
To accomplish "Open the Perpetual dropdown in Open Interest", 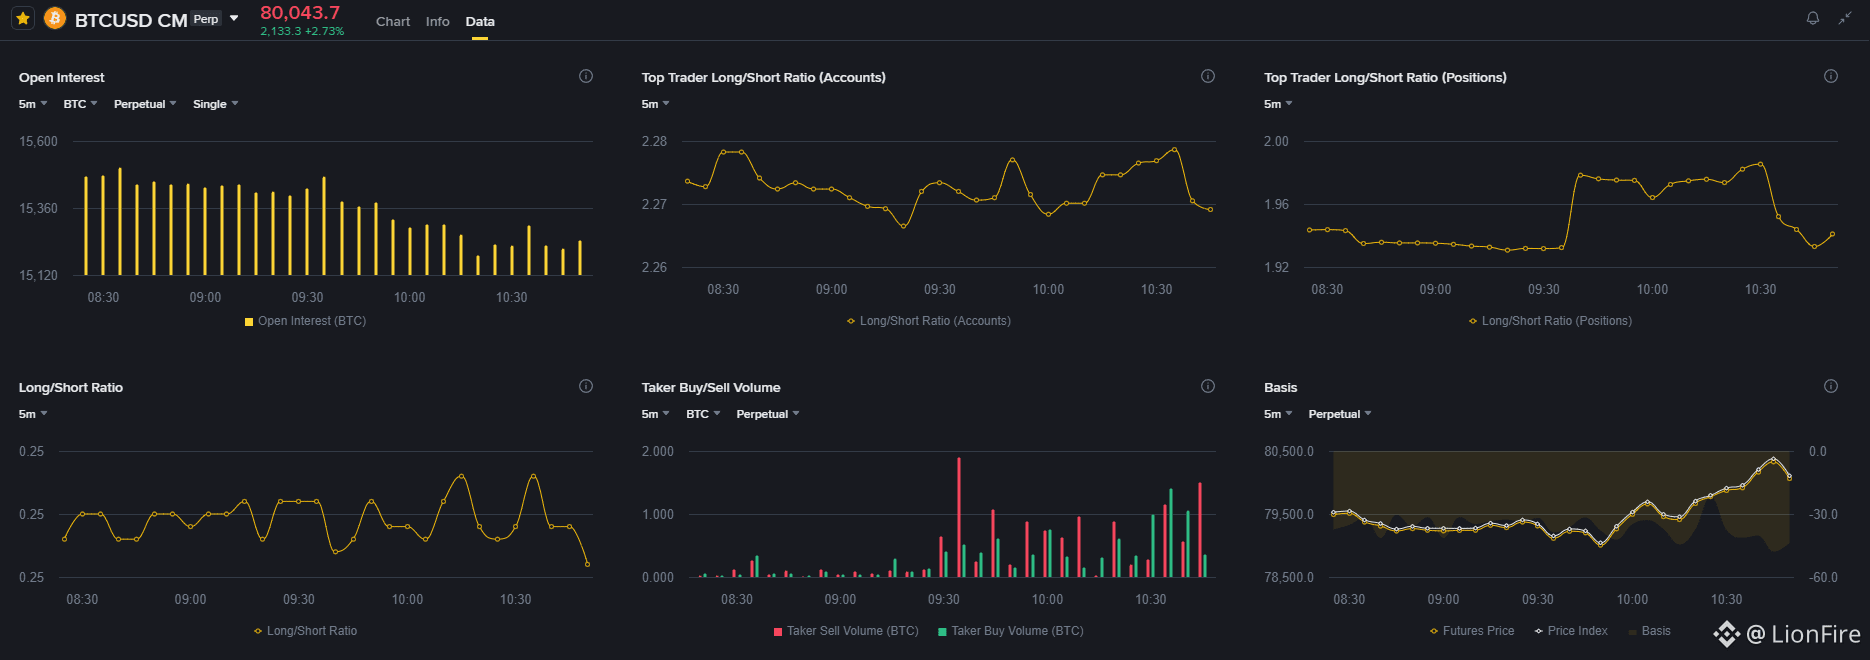I will [145, 104].
